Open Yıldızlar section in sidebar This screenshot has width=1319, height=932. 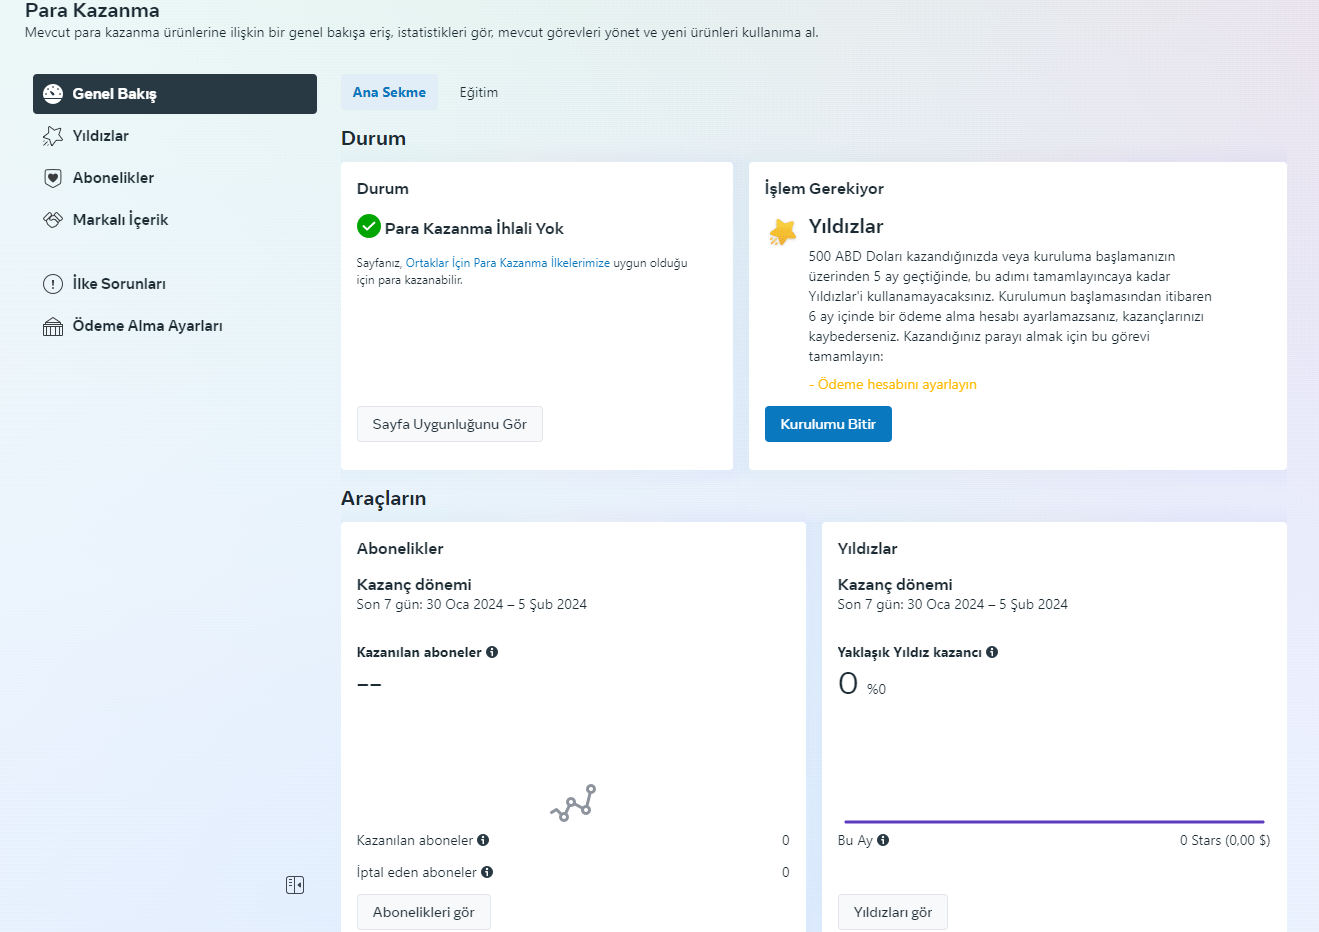[175, 136]
